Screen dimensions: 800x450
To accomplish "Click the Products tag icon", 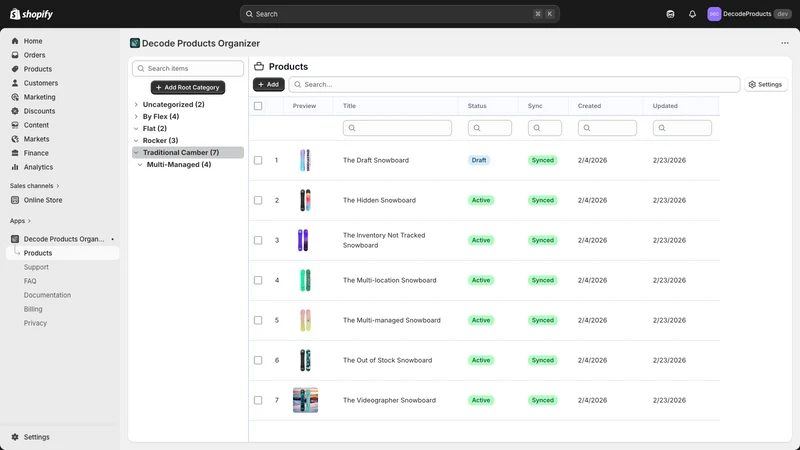I will point(15,69).
